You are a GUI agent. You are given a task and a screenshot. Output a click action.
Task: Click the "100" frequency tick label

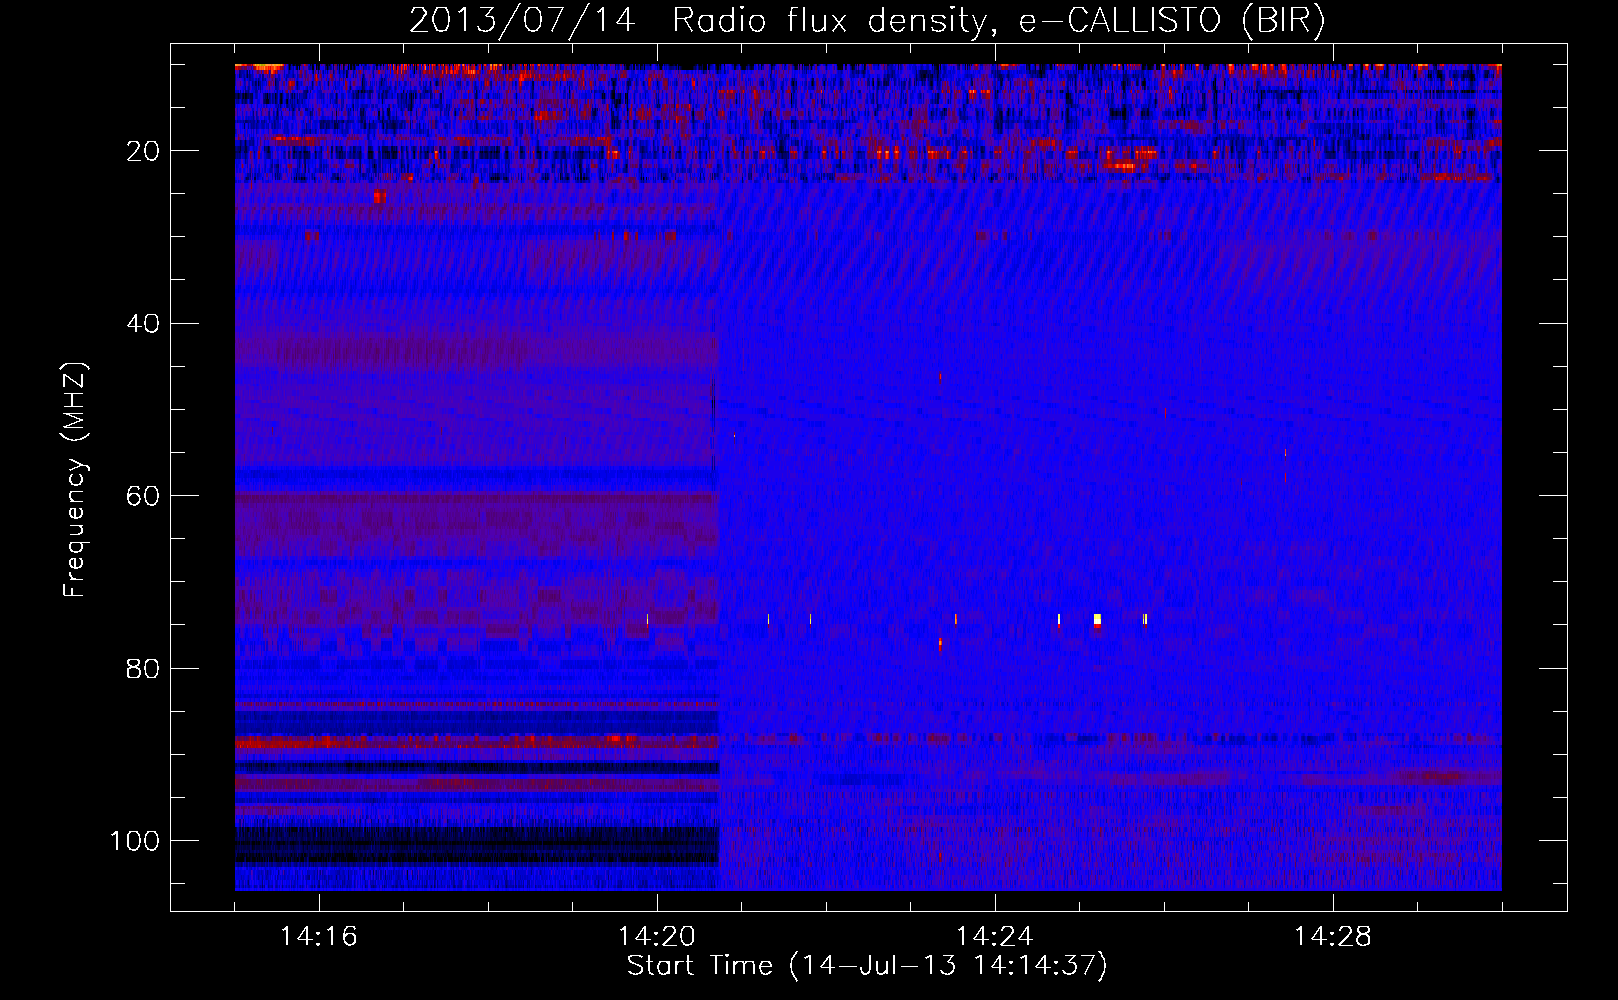pyautogui.click(x=135, y=841)
